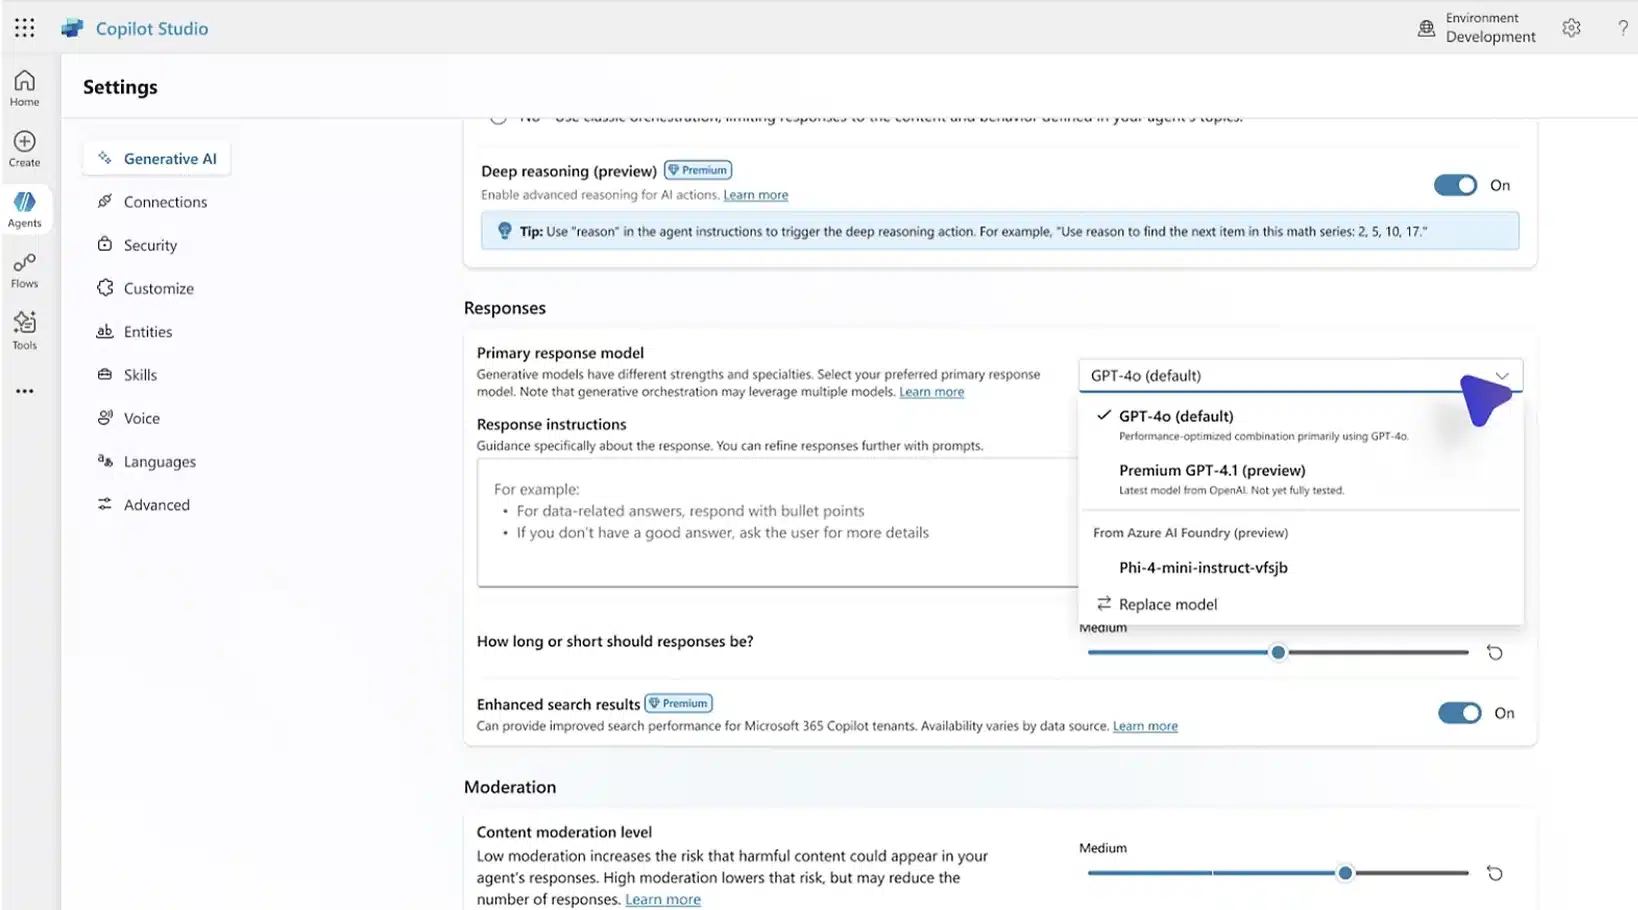Click the Premium badge beside Enhanced search
Image resolution: width=1638 pixels, height=910 pixels.
pyautogui.click(x=678, y=703)
